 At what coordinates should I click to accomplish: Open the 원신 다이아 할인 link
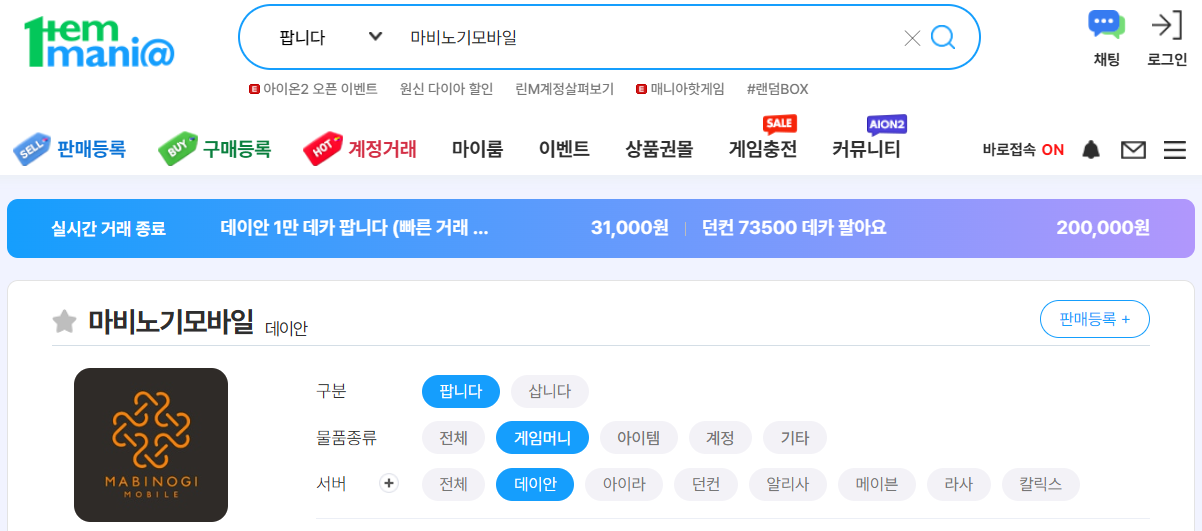446,89
